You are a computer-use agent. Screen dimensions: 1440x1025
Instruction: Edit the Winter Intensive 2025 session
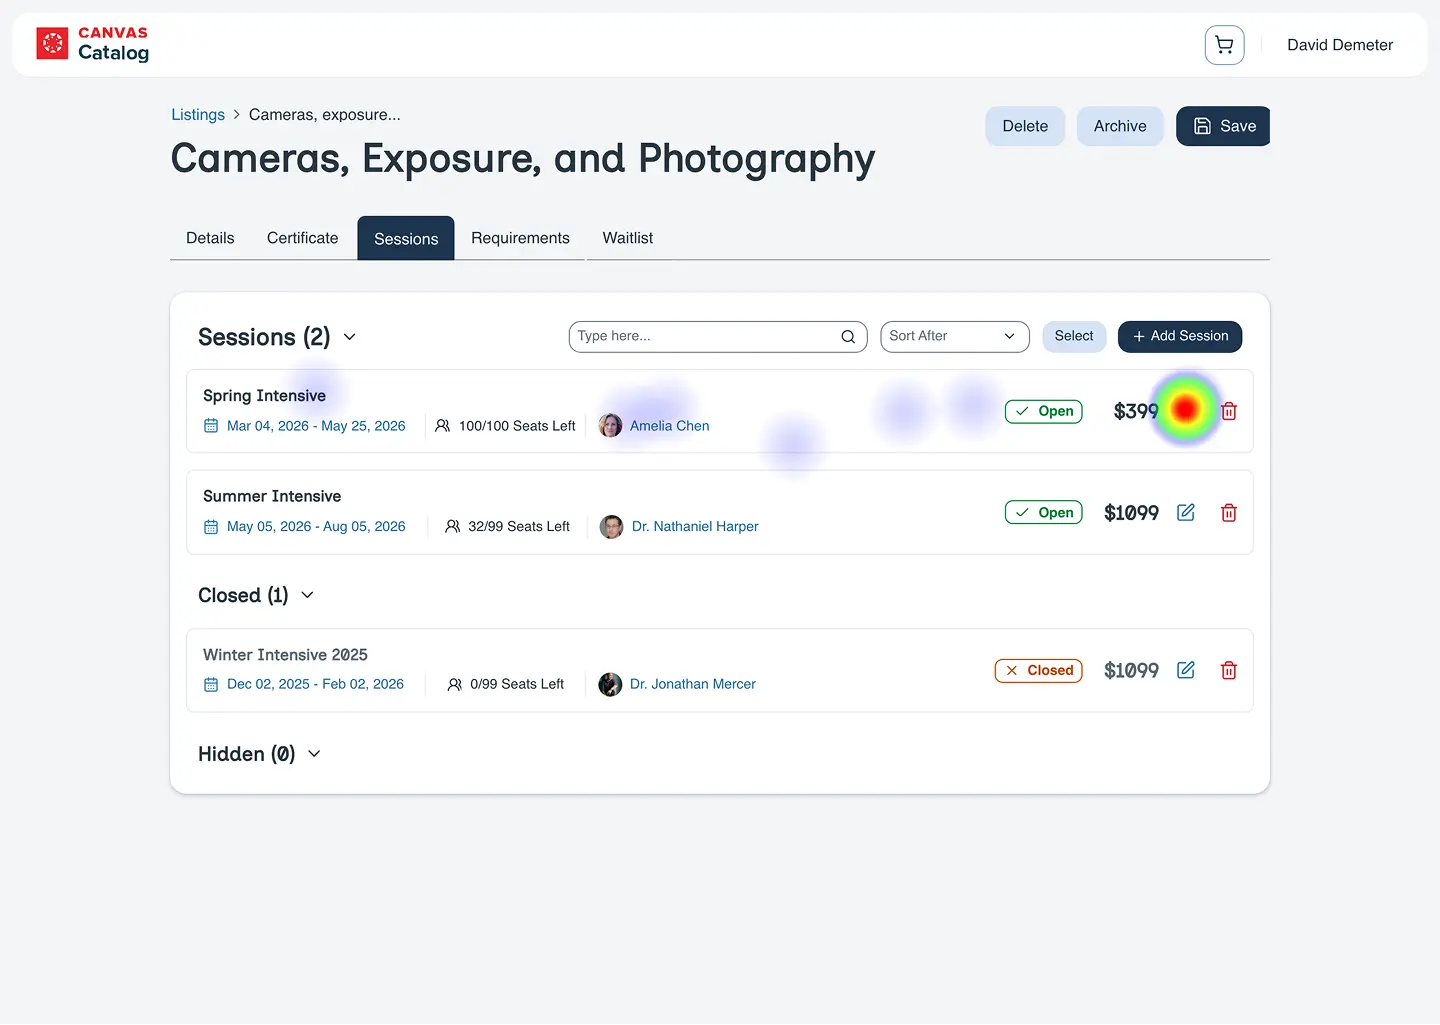[x=1186, y=670]
